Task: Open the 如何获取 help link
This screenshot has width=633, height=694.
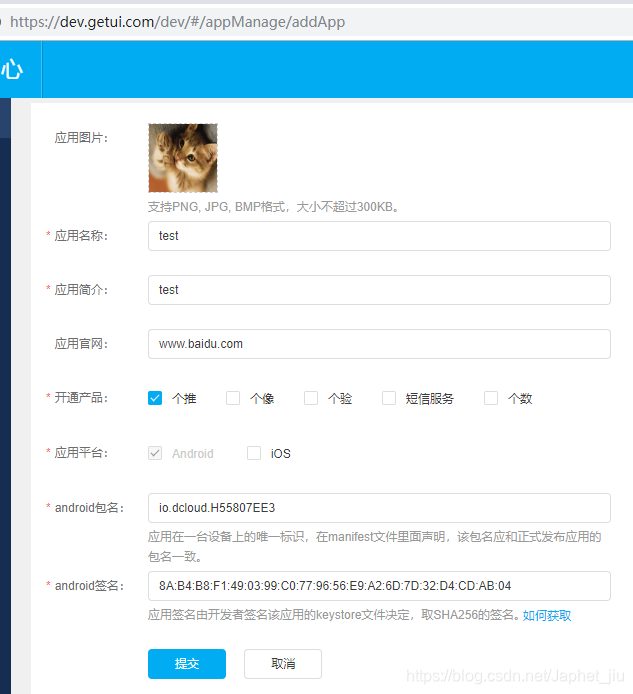Action: point(547,615)
